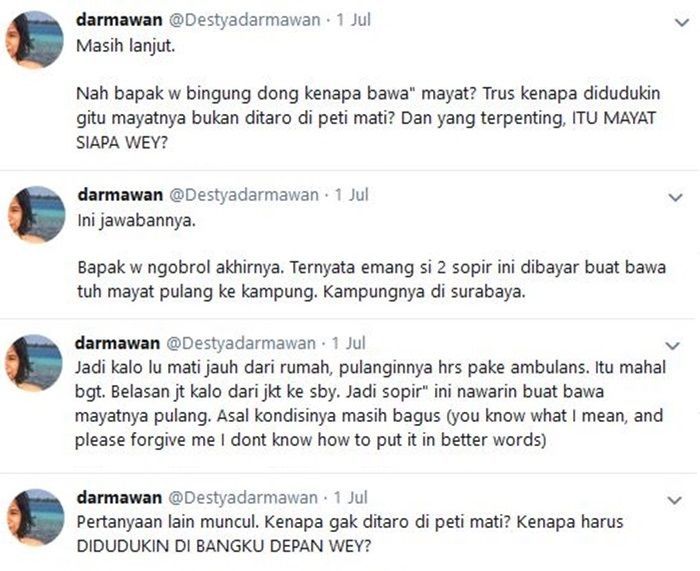
Task: Click @Destyadarmawan handle in third tweet
Action: [241, 343]
